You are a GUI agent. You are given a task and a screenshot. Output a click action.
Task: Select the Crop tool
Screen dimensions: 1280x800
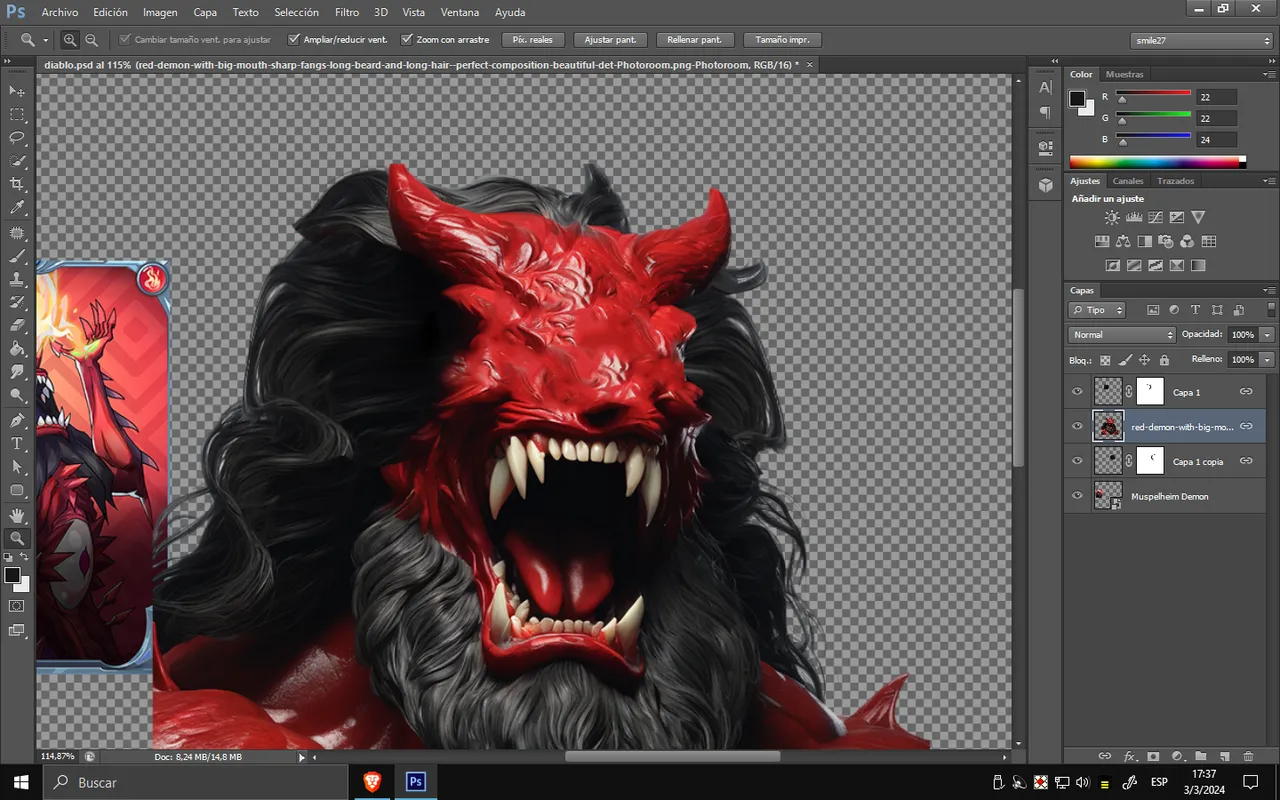coord(17,184)
